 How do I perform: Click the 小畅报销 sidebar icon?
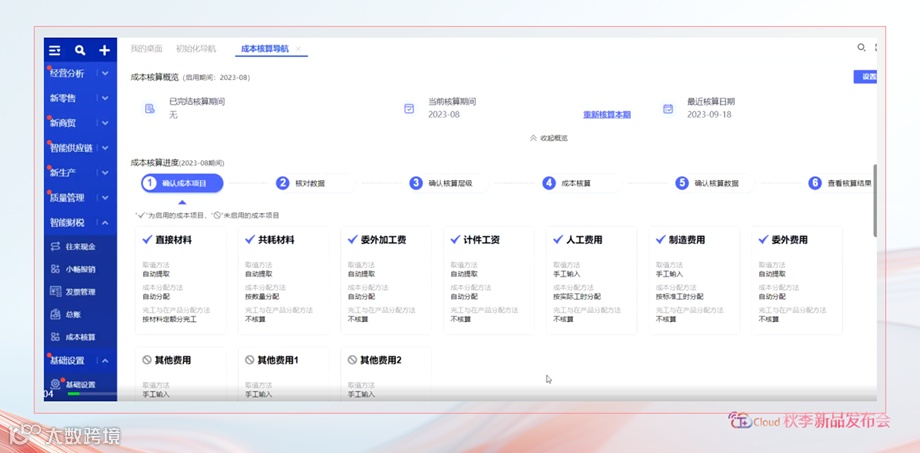pos(56,269)
